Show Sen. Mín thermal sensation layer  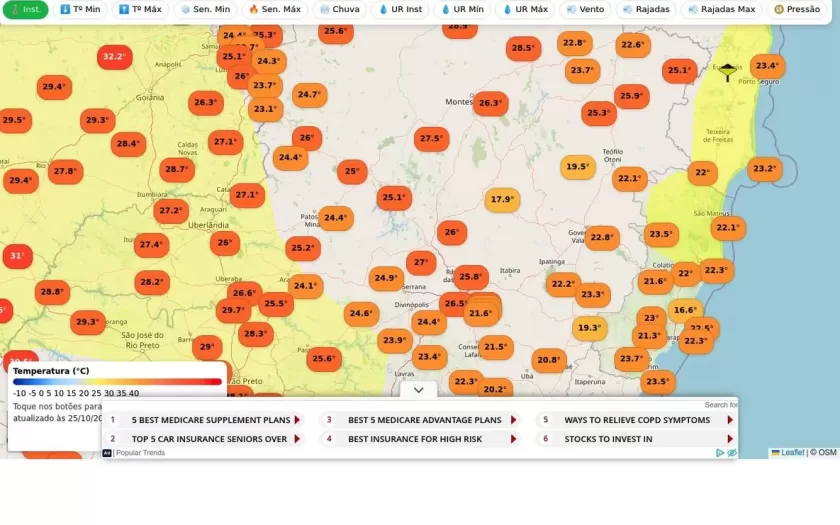205,9
